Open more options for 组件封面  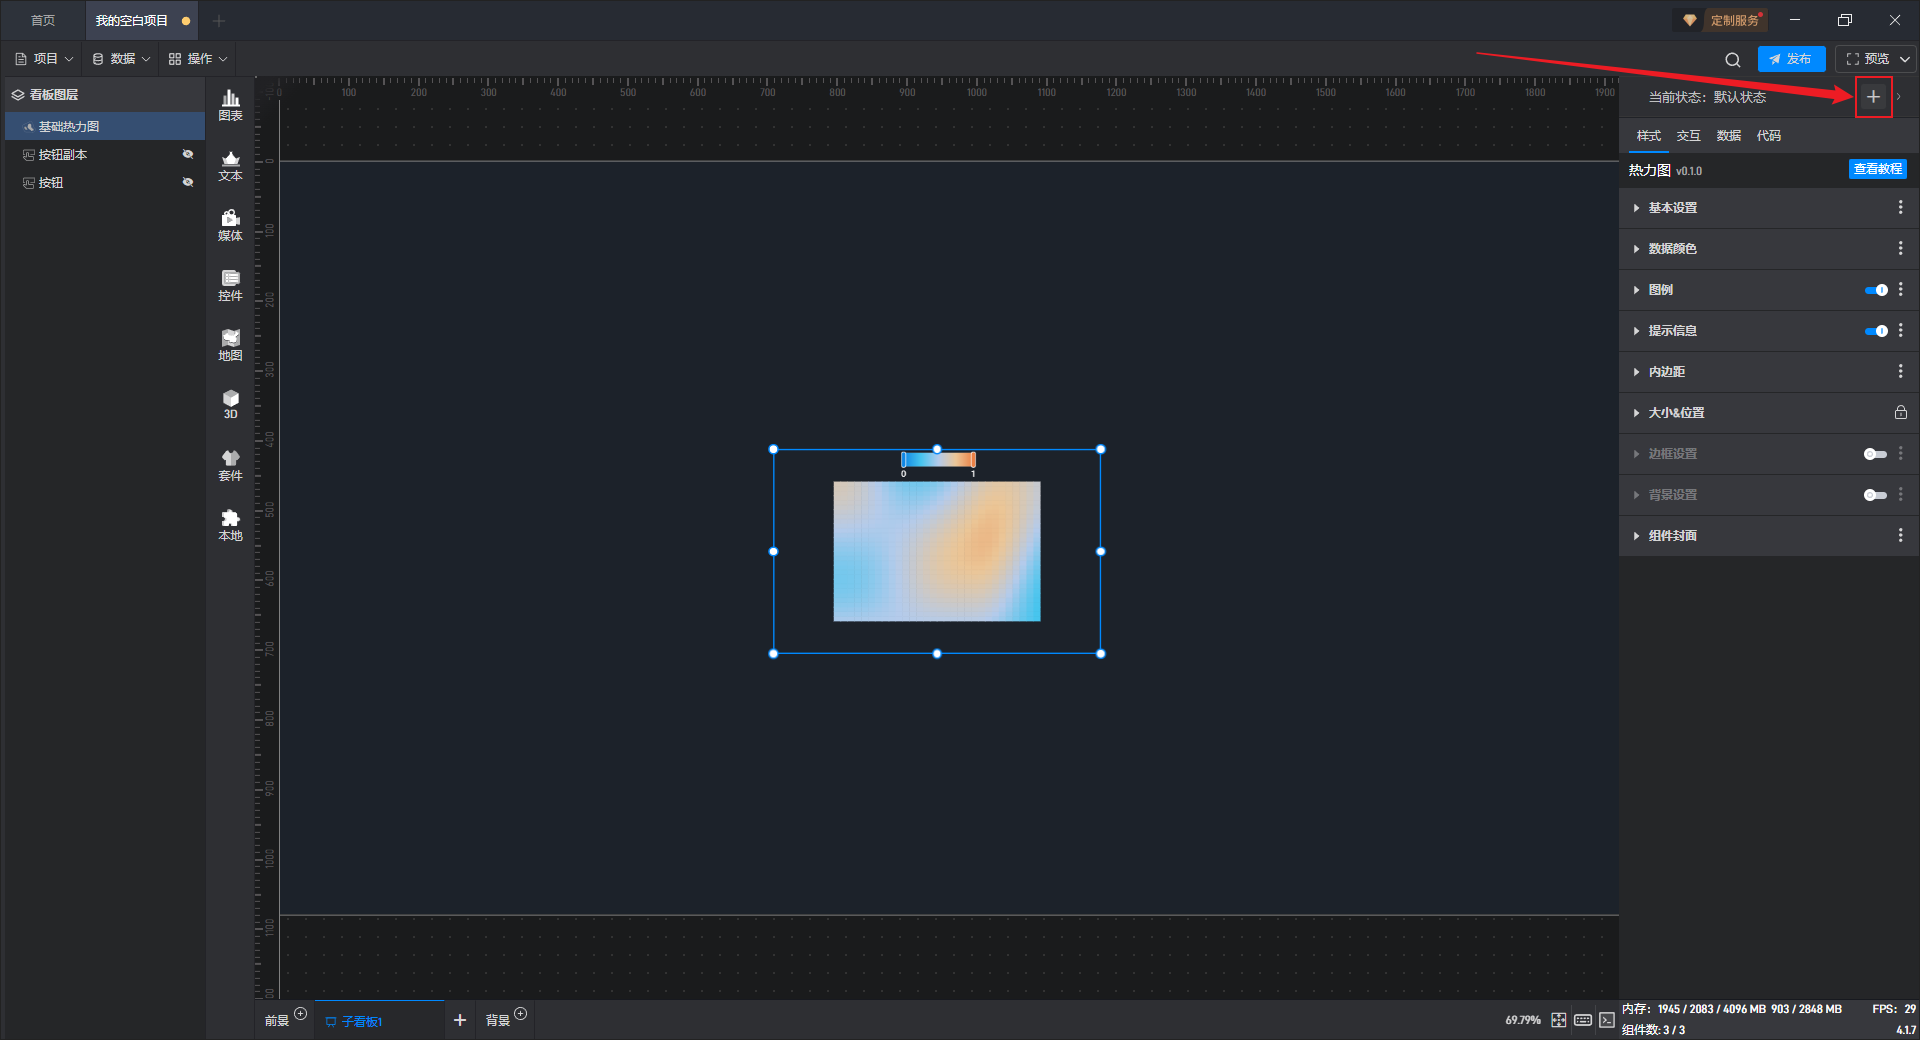coord(1900,535)
